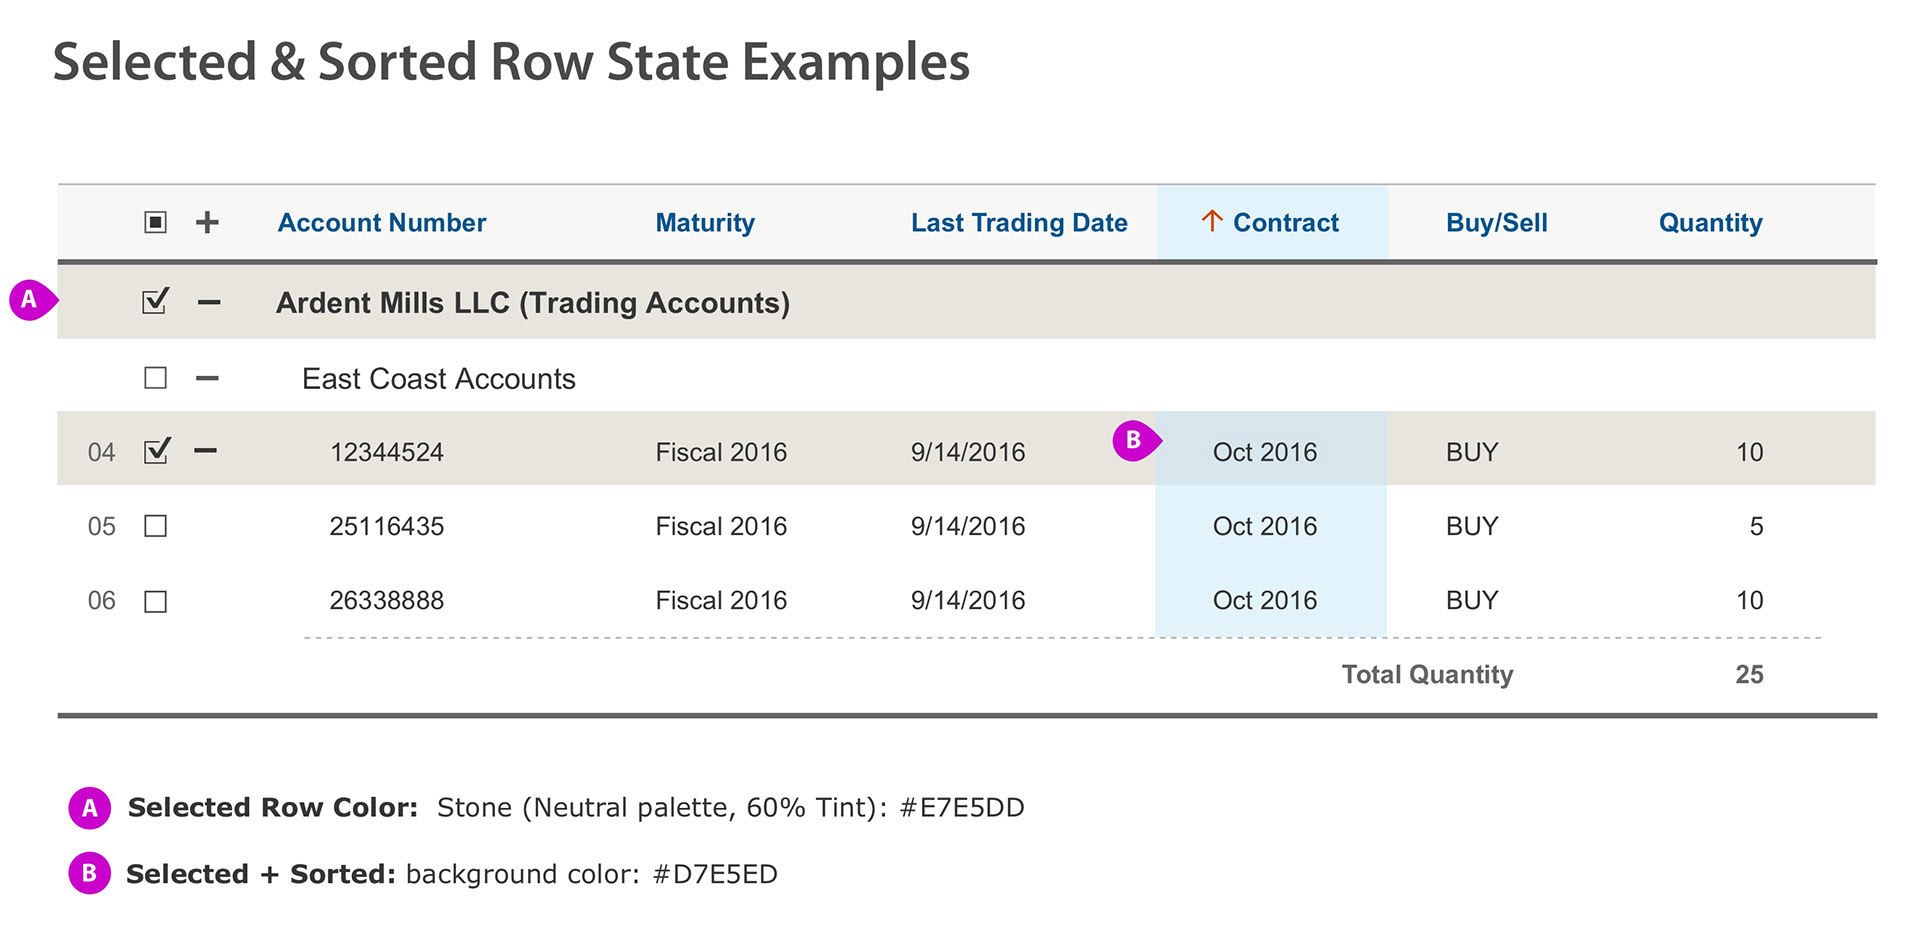This screenshot has height=948, width=1920.
Task: Click the legend A badge for Selected Row Color
Action: point(90,808)
